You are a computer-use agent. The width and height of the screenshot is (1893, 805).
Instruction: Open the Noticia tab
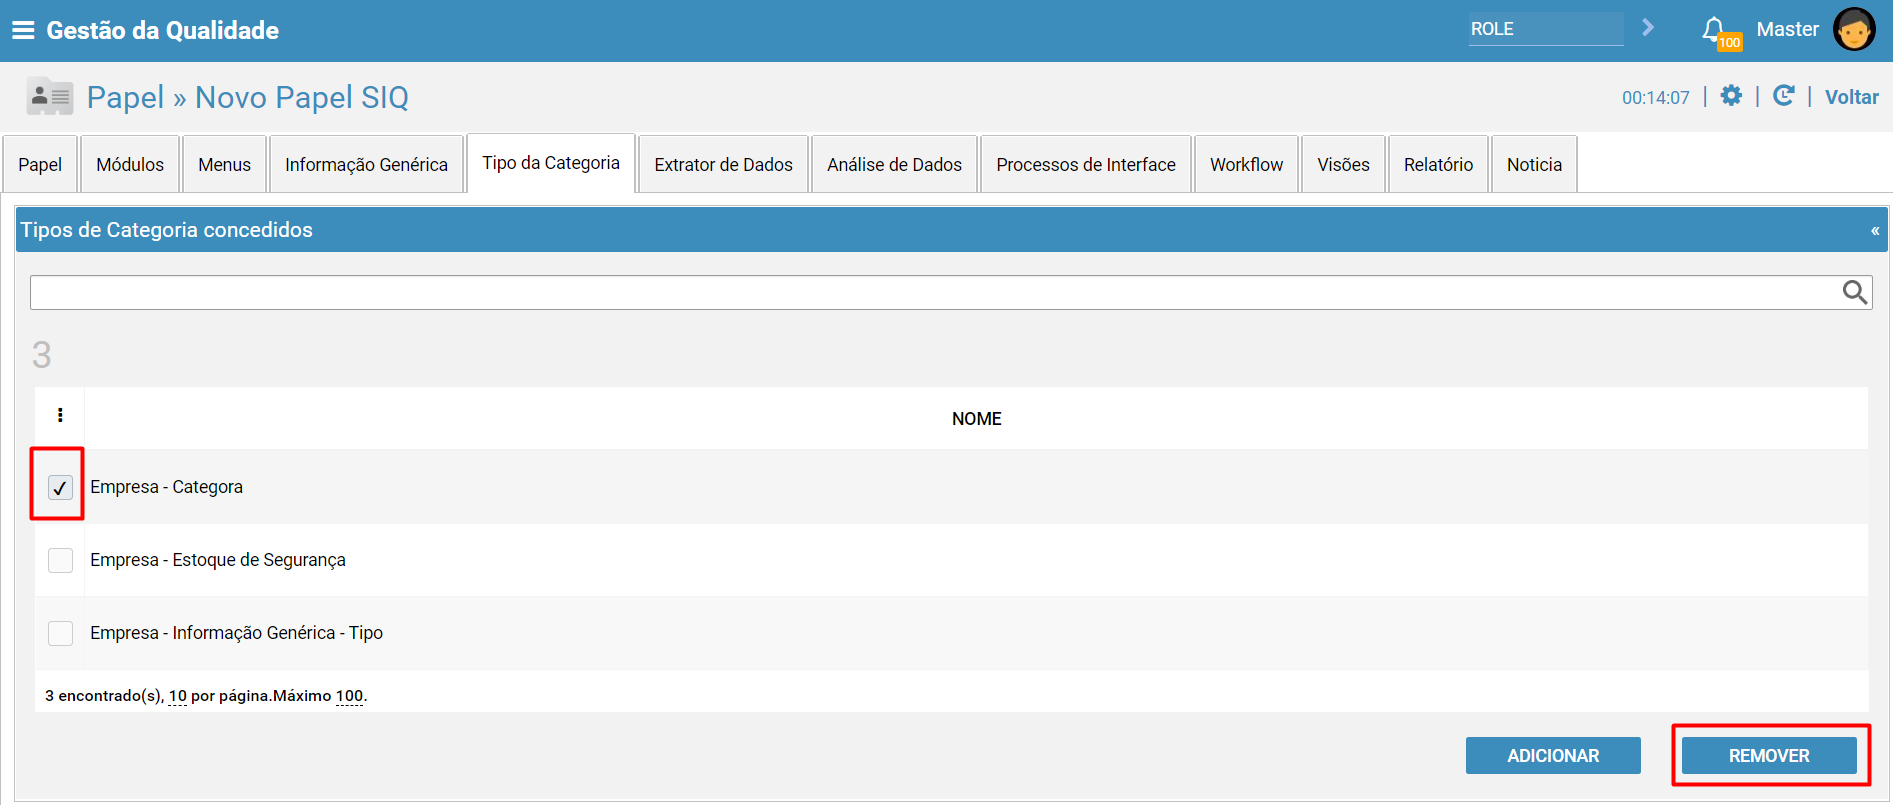click(1534, 164)
